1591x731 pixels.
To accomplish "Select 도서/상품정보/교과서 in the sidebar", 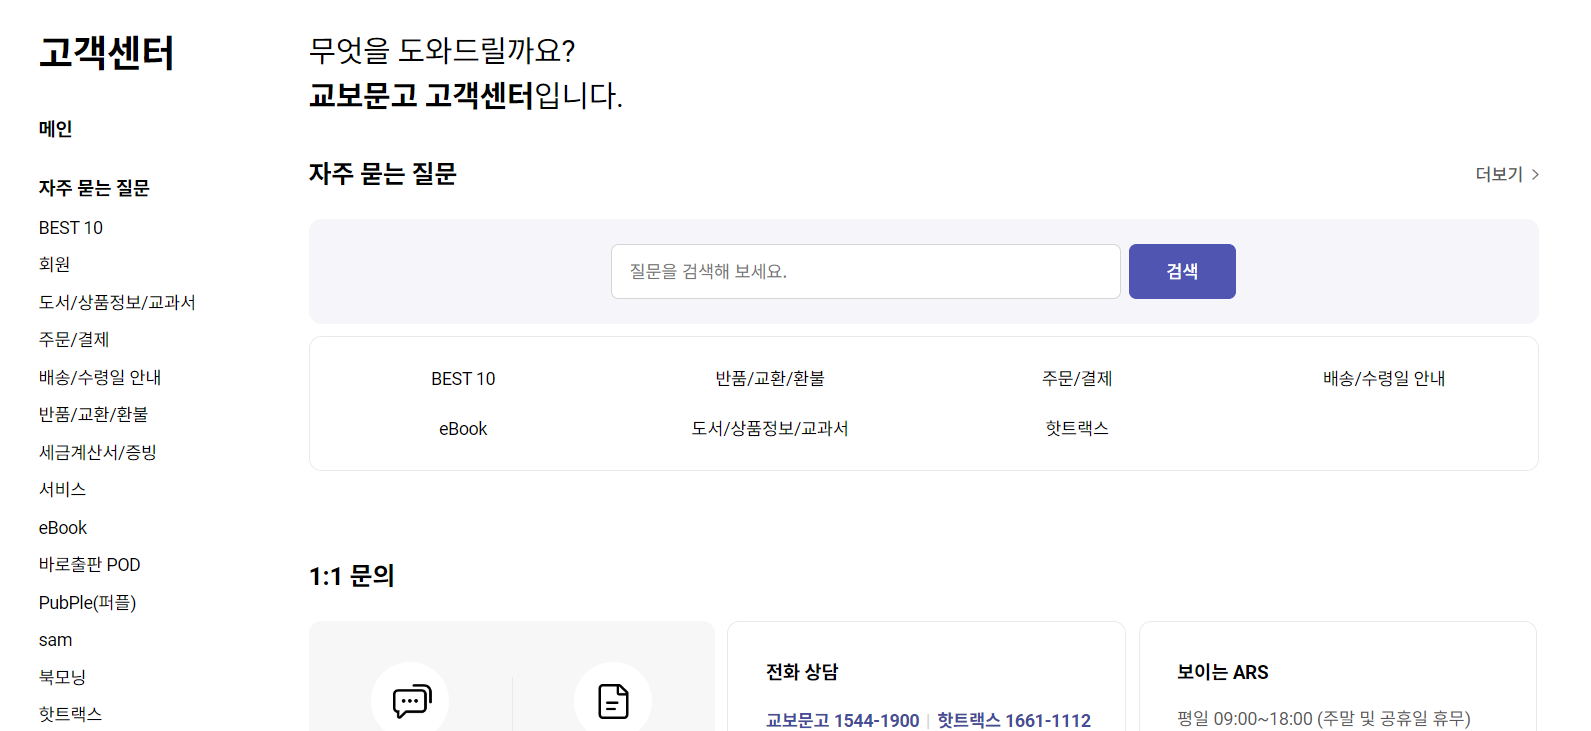I will click(x=117, y=302).
